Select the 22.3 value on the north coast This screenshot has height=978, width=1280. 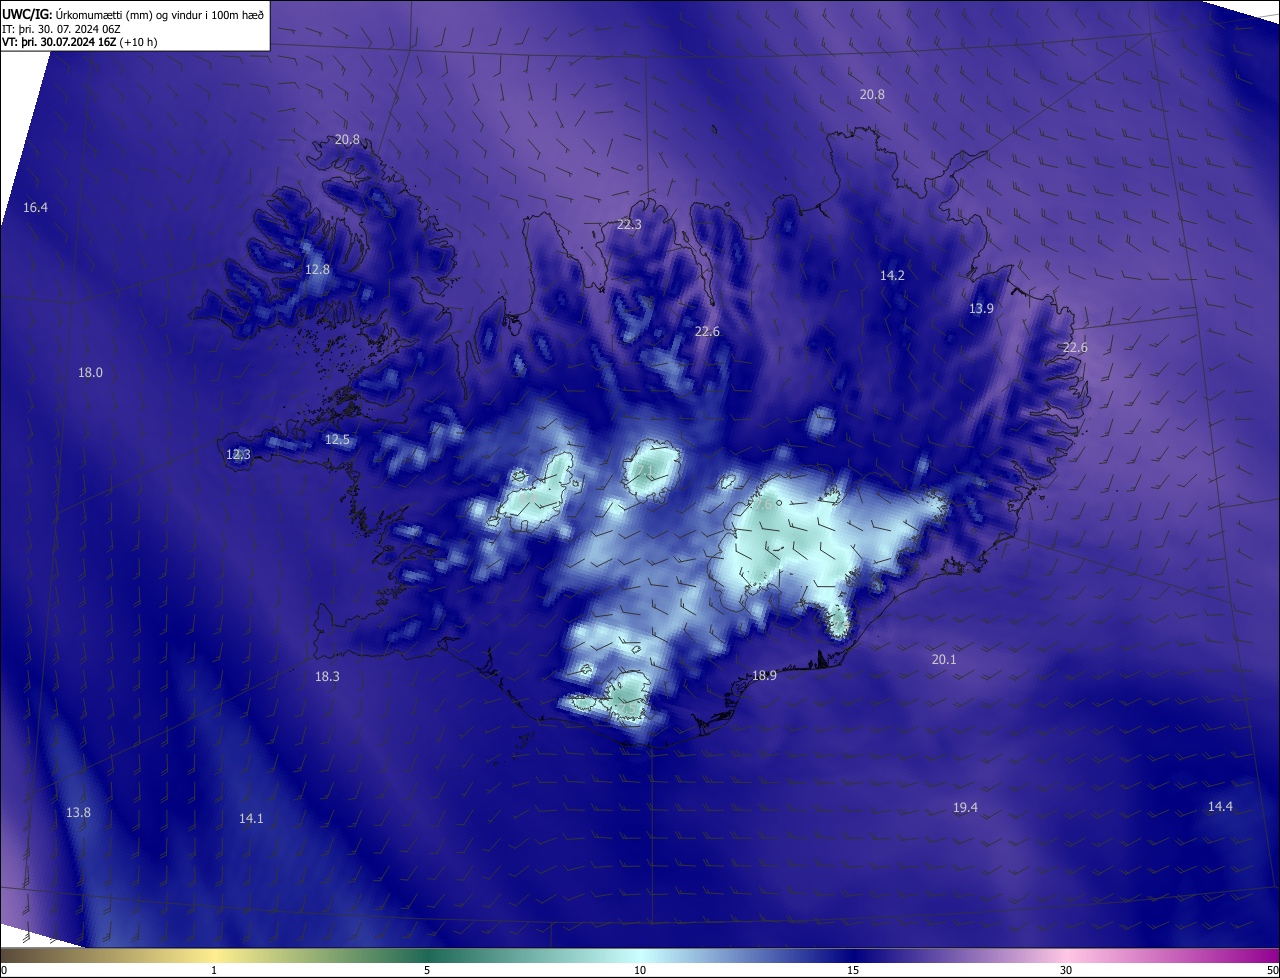tap(629, 224)
